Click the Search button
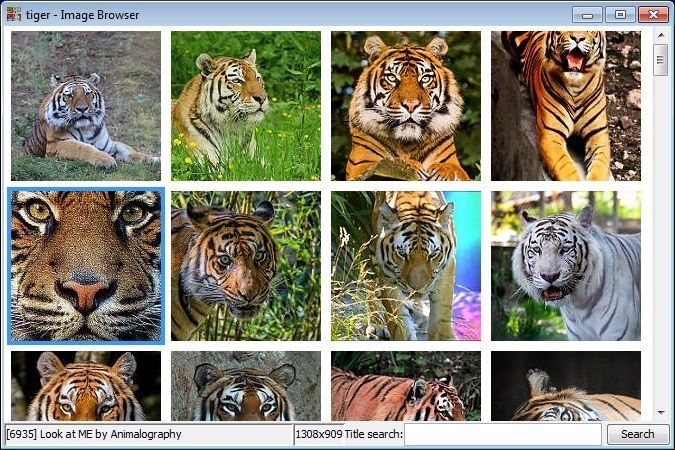The image size is (675, 450). (x=637, y=434)
